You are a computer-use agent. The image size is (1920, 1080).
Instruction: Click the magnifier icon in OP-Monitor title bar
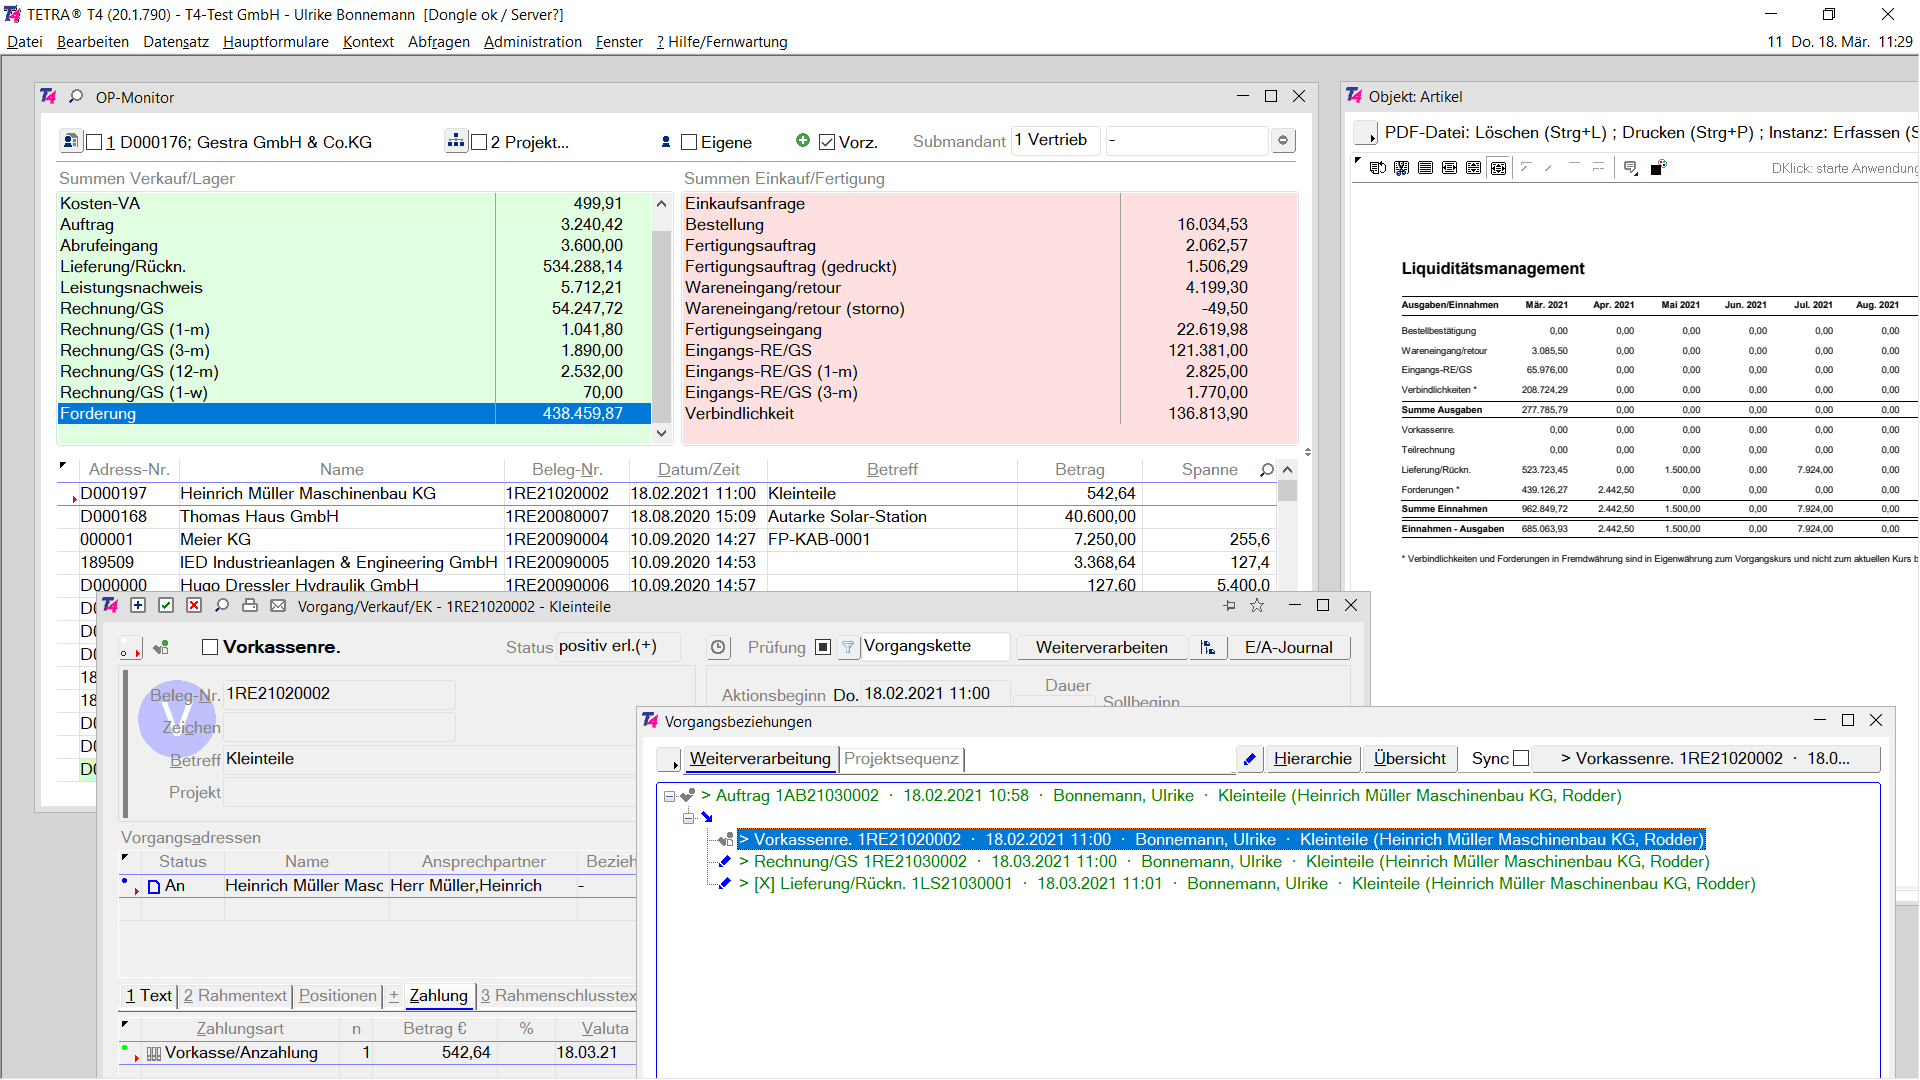point(76,97)
